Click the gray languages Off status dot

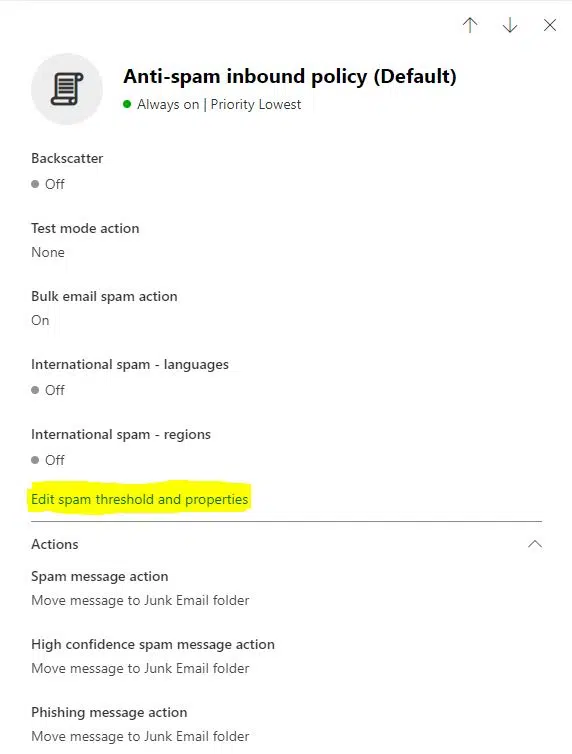coord(35,390)
